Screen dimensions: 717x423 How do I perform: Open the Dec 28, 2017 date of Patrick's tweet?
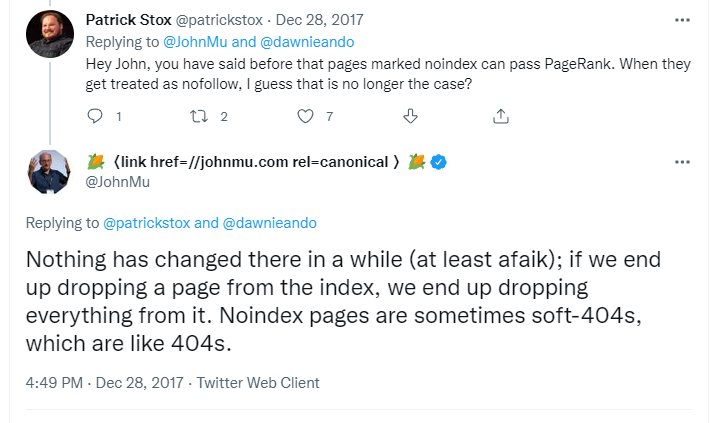coord(319,20)
